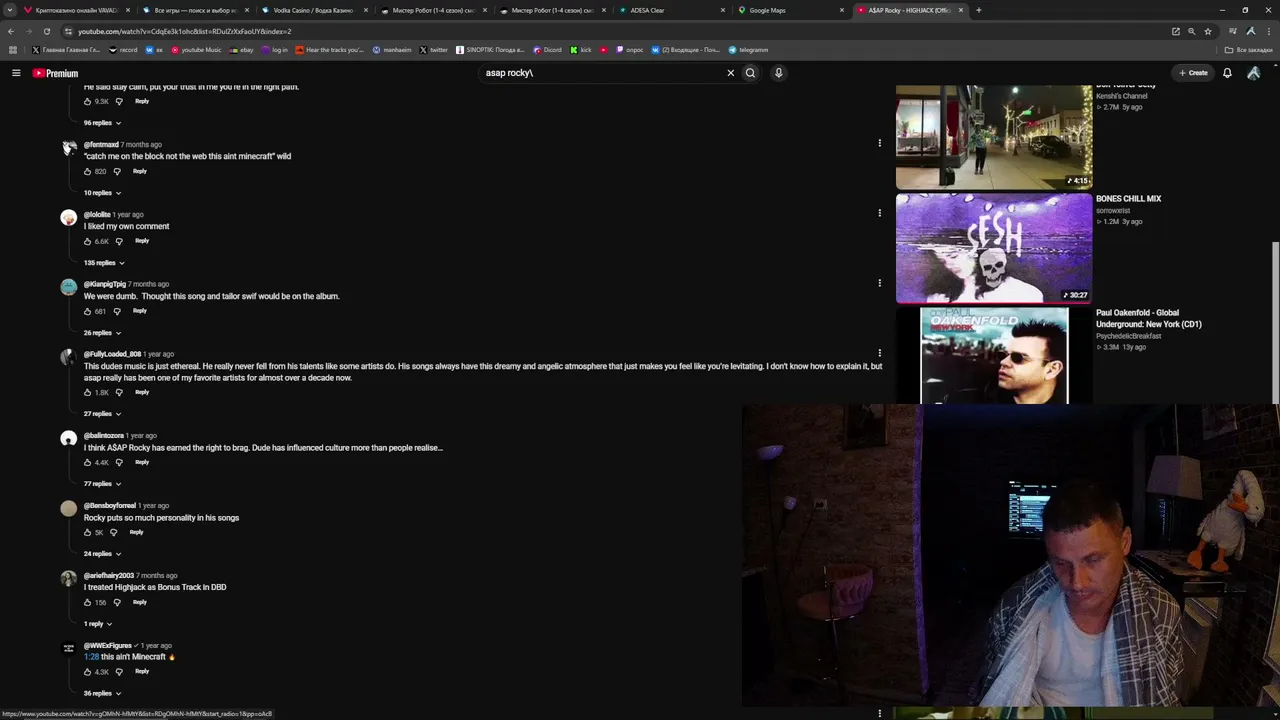Go back to the previous page

(10, 31)
